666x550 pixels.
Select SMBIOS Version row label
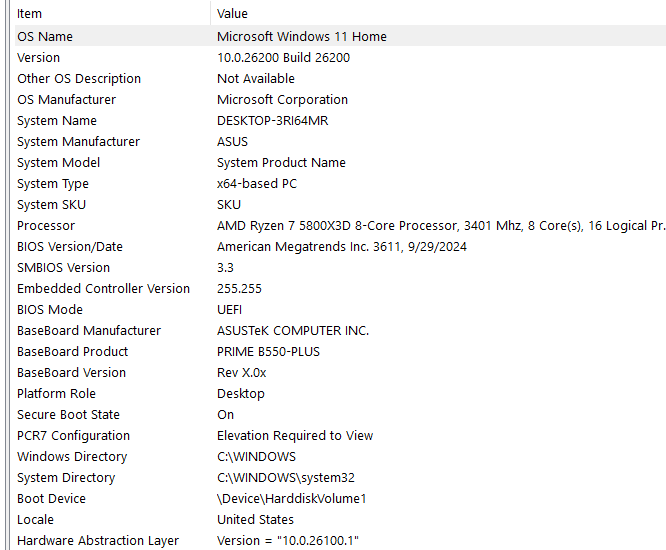click(64, 268)
